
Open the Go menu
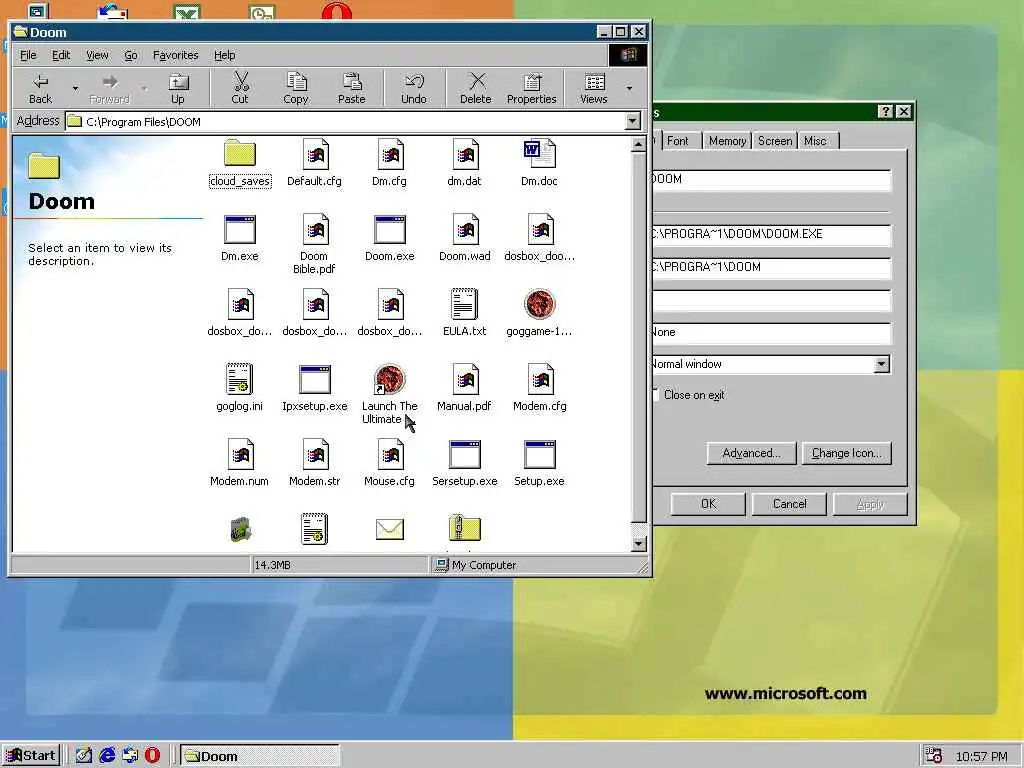click(x=131, y=56)
